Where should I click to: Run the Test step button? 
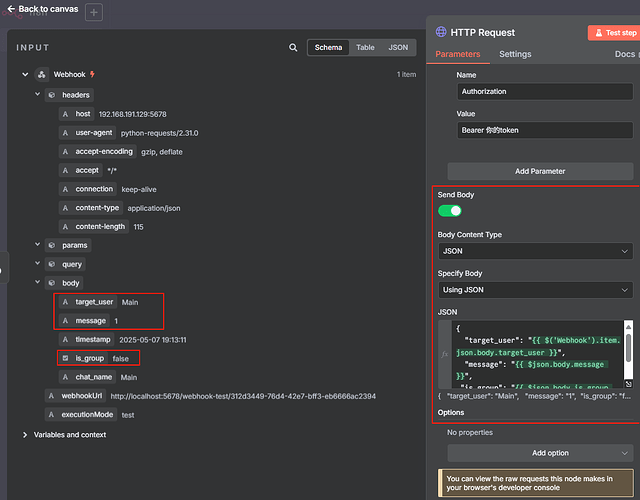click(614, 33)
